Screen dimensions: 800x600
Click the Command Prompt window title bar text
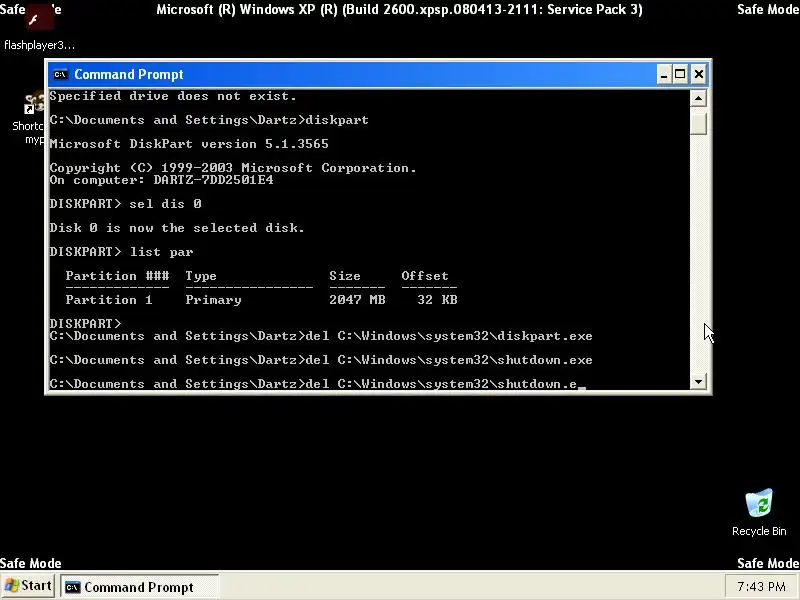click(129, 74)
